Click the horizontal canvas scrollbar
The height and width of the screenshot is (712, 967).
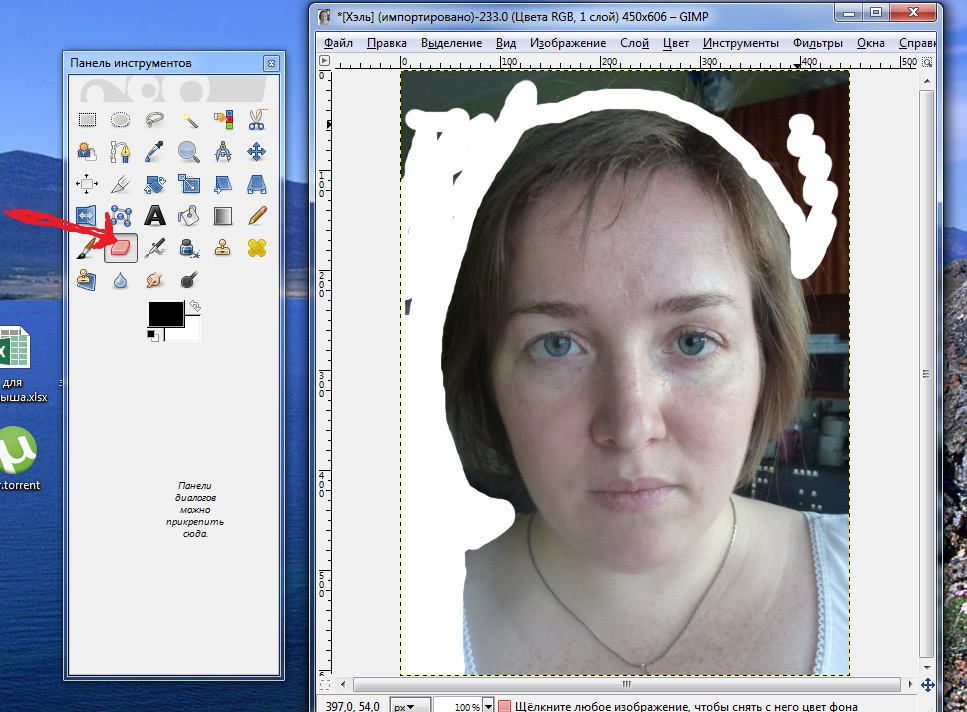click(627, 684)
